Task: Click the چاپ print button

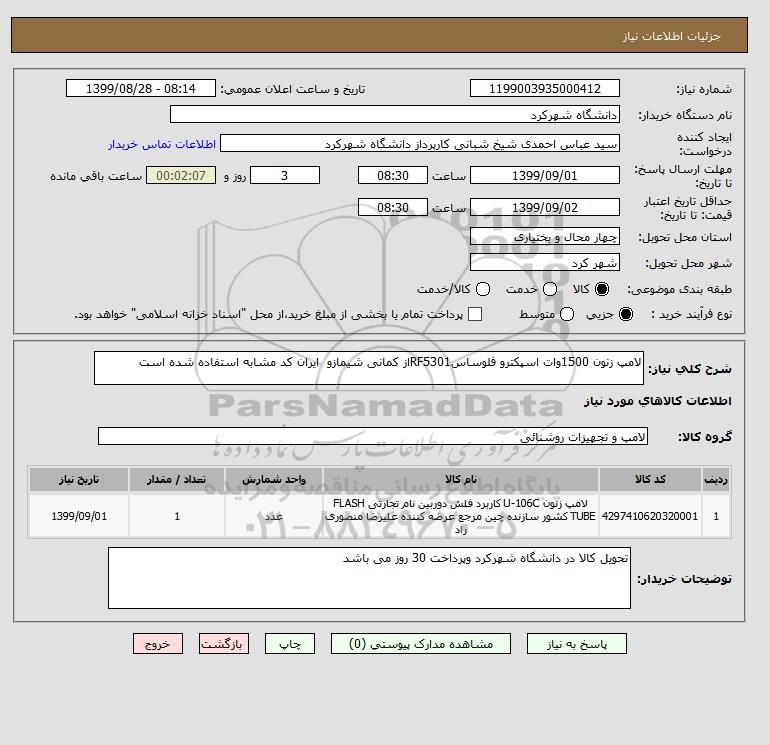Action: coord(290,644)
